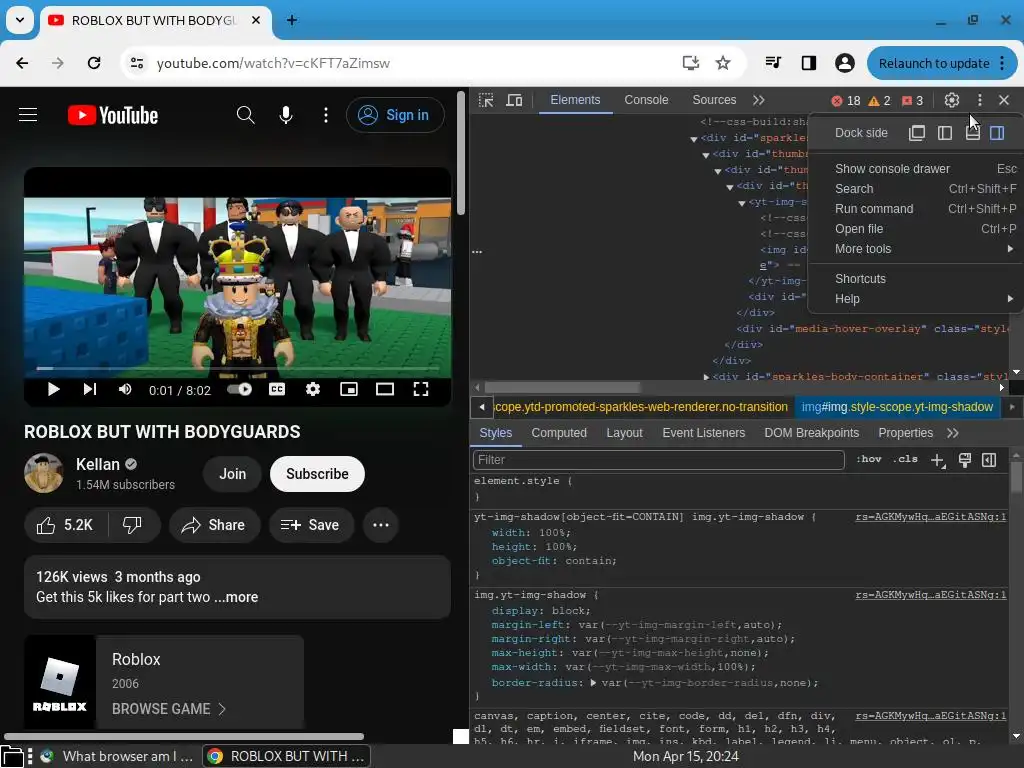Open YouTube search via magnifier icon
Viewport: 1024px width, 768px height.
pyautogui.click(x=246, y=115)
